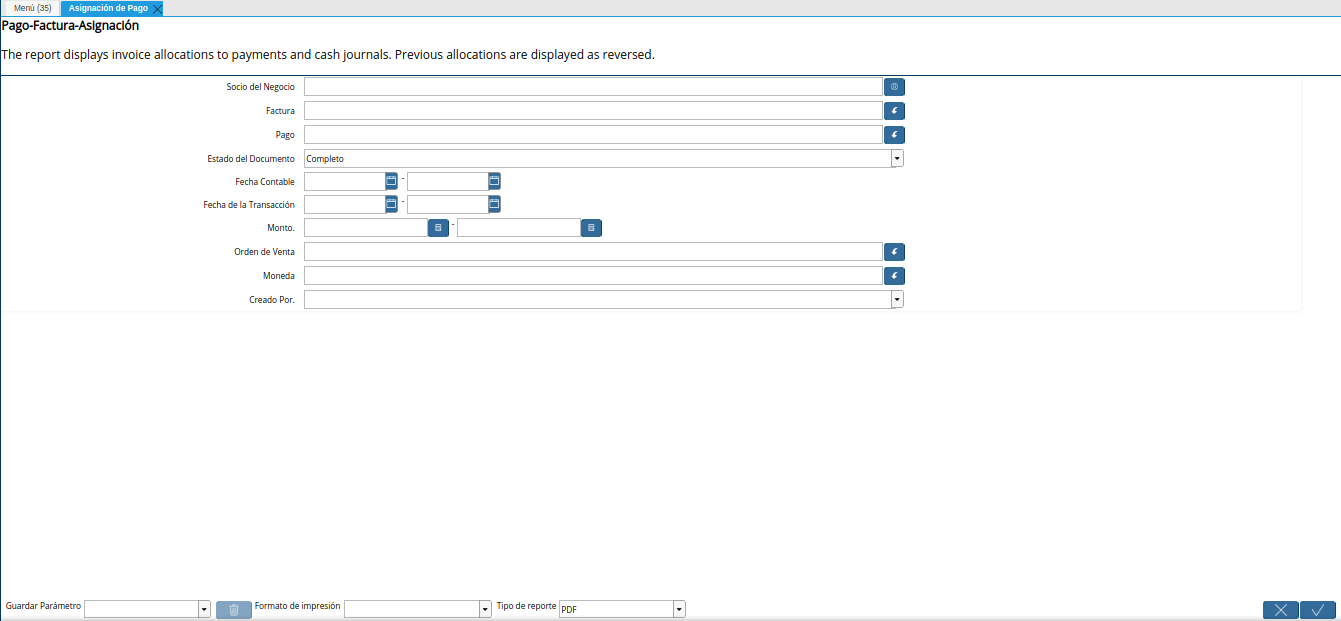Image resolution: width=1341 pixels, height=621 pixels.
Task: Open Socio del Negocio lookup icon
Action: 894,87
